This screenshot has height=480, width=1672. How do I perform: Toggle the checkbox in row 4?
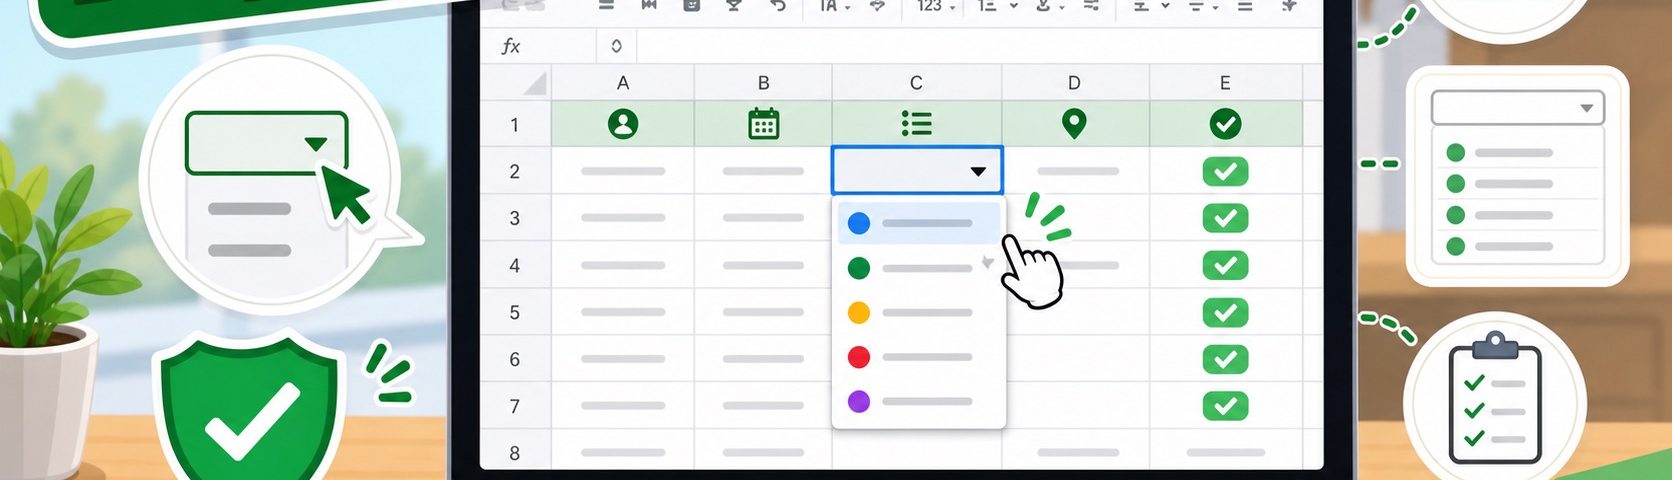pyautogui.click(x=1225, y=265)
